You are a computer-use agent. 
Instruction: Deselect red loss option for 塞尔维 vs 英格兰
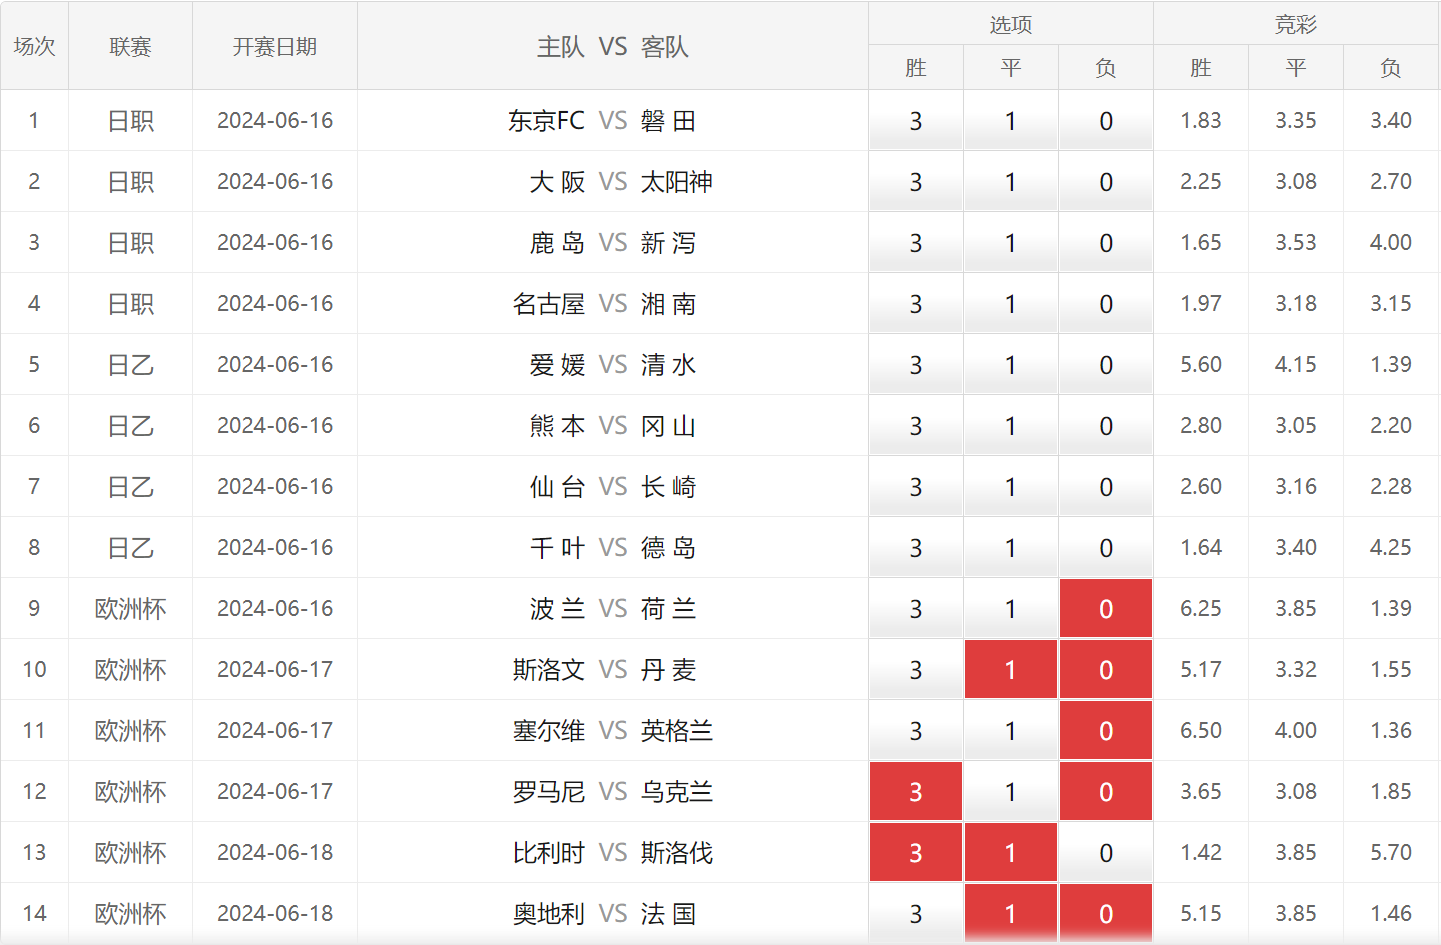(x=1106, y=731)
